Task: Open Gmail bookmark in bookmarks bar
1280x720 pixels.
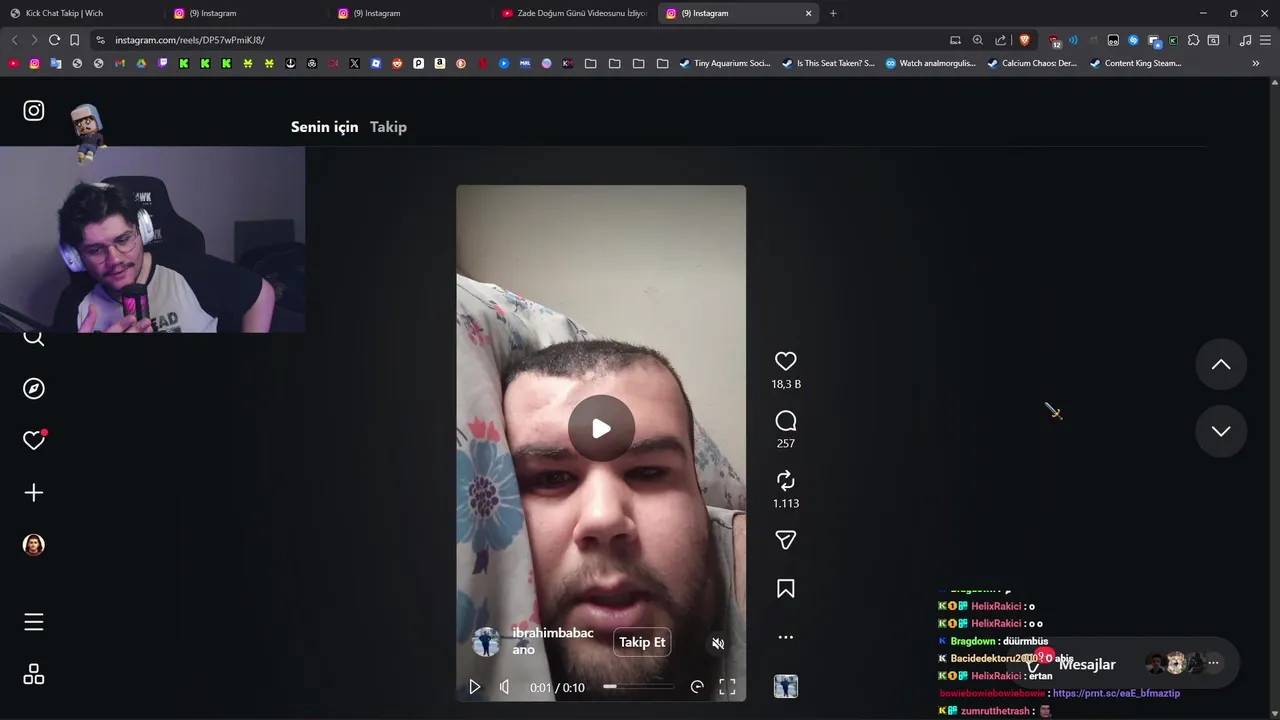Action: coord(119,63)
